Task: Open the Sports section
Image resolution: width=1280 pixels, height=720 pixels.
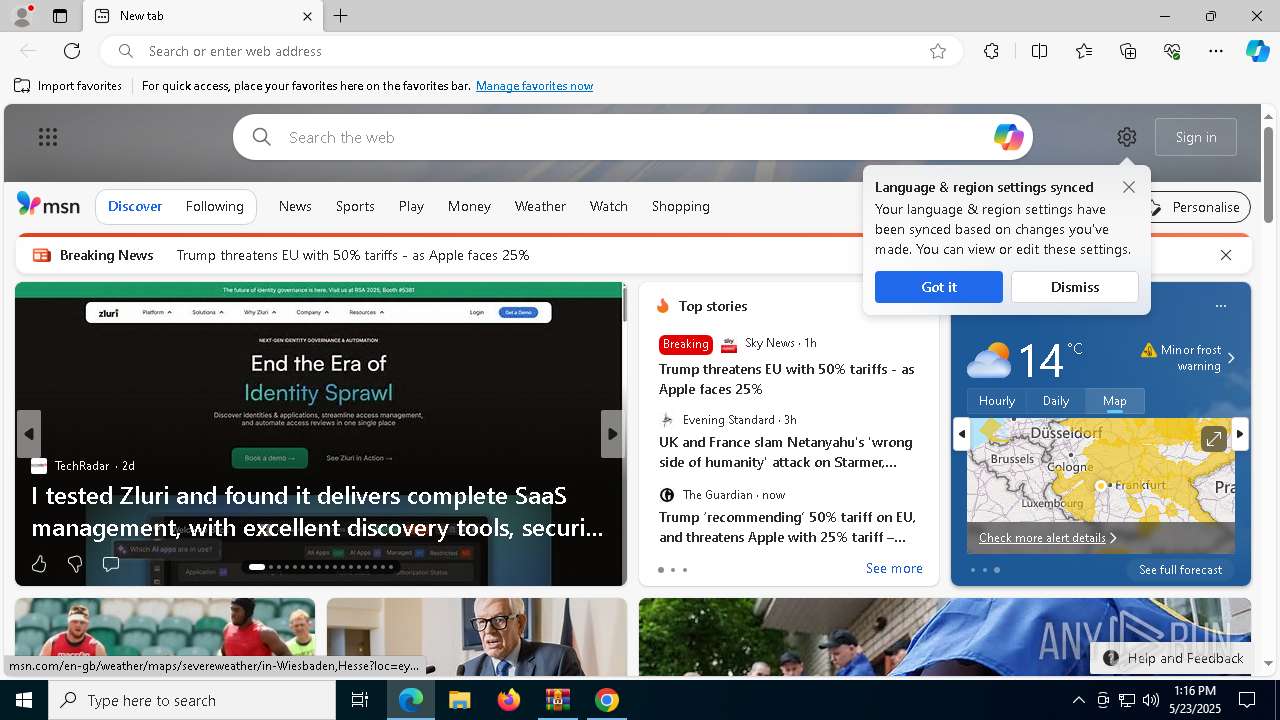Action: [355, 206]
